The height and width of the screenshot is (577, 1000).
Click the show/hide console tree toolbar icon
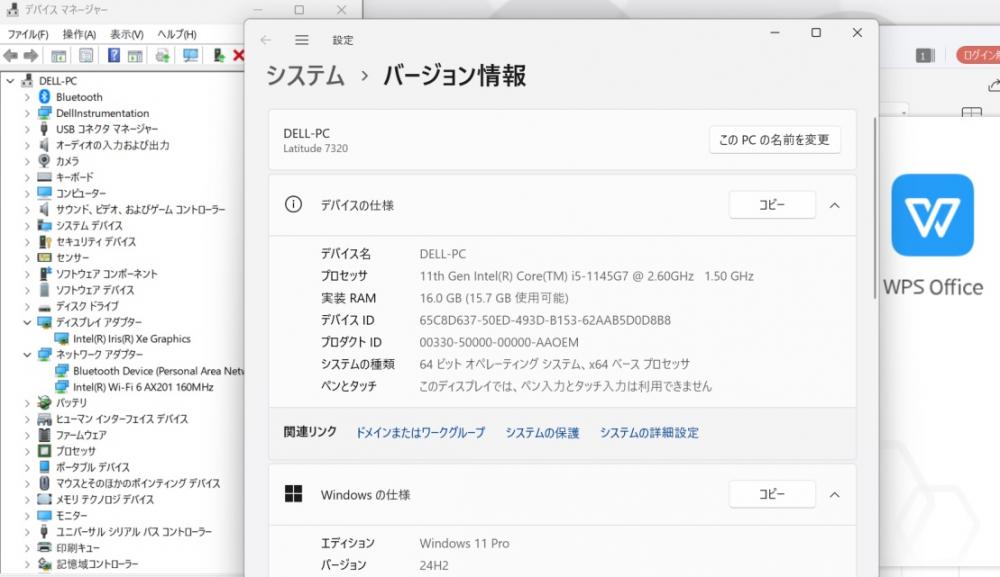(x=59, y=56)
